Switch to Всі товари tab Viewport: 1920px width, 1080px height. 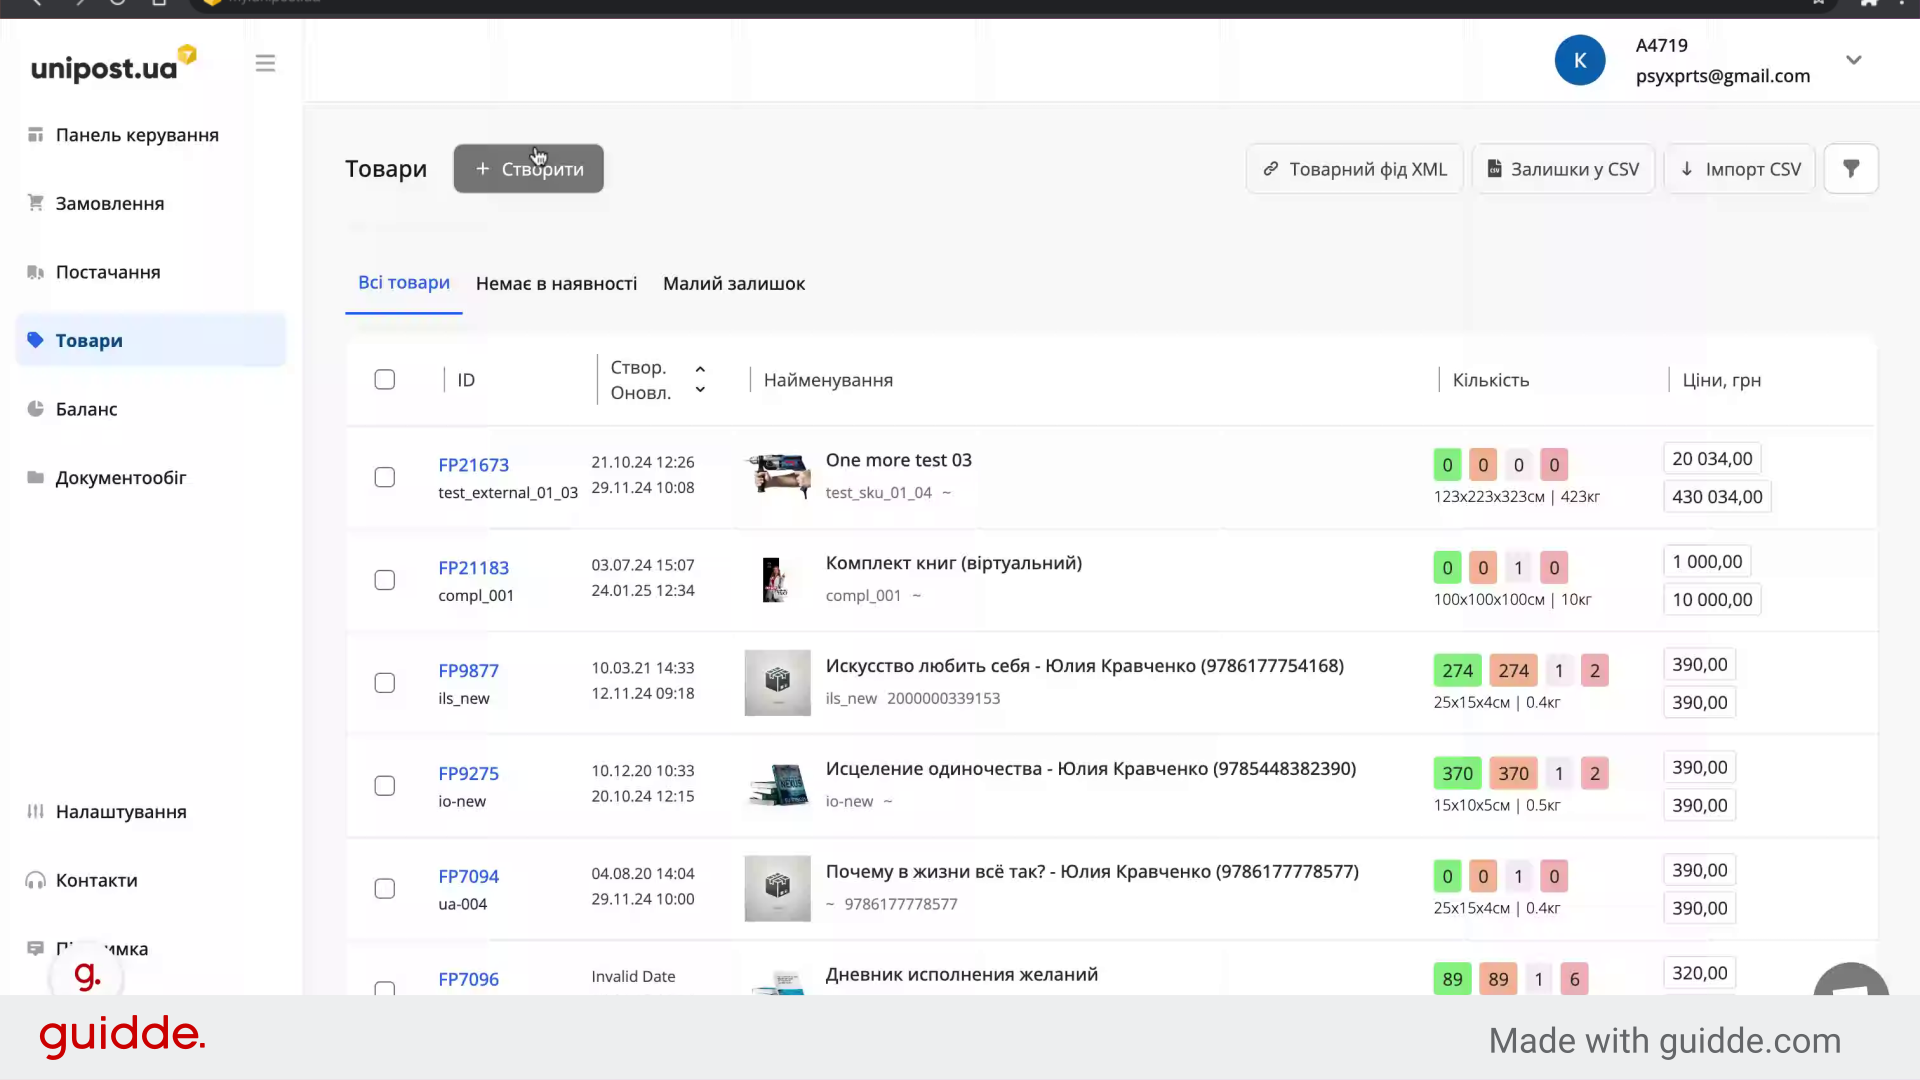coord(404,283)
